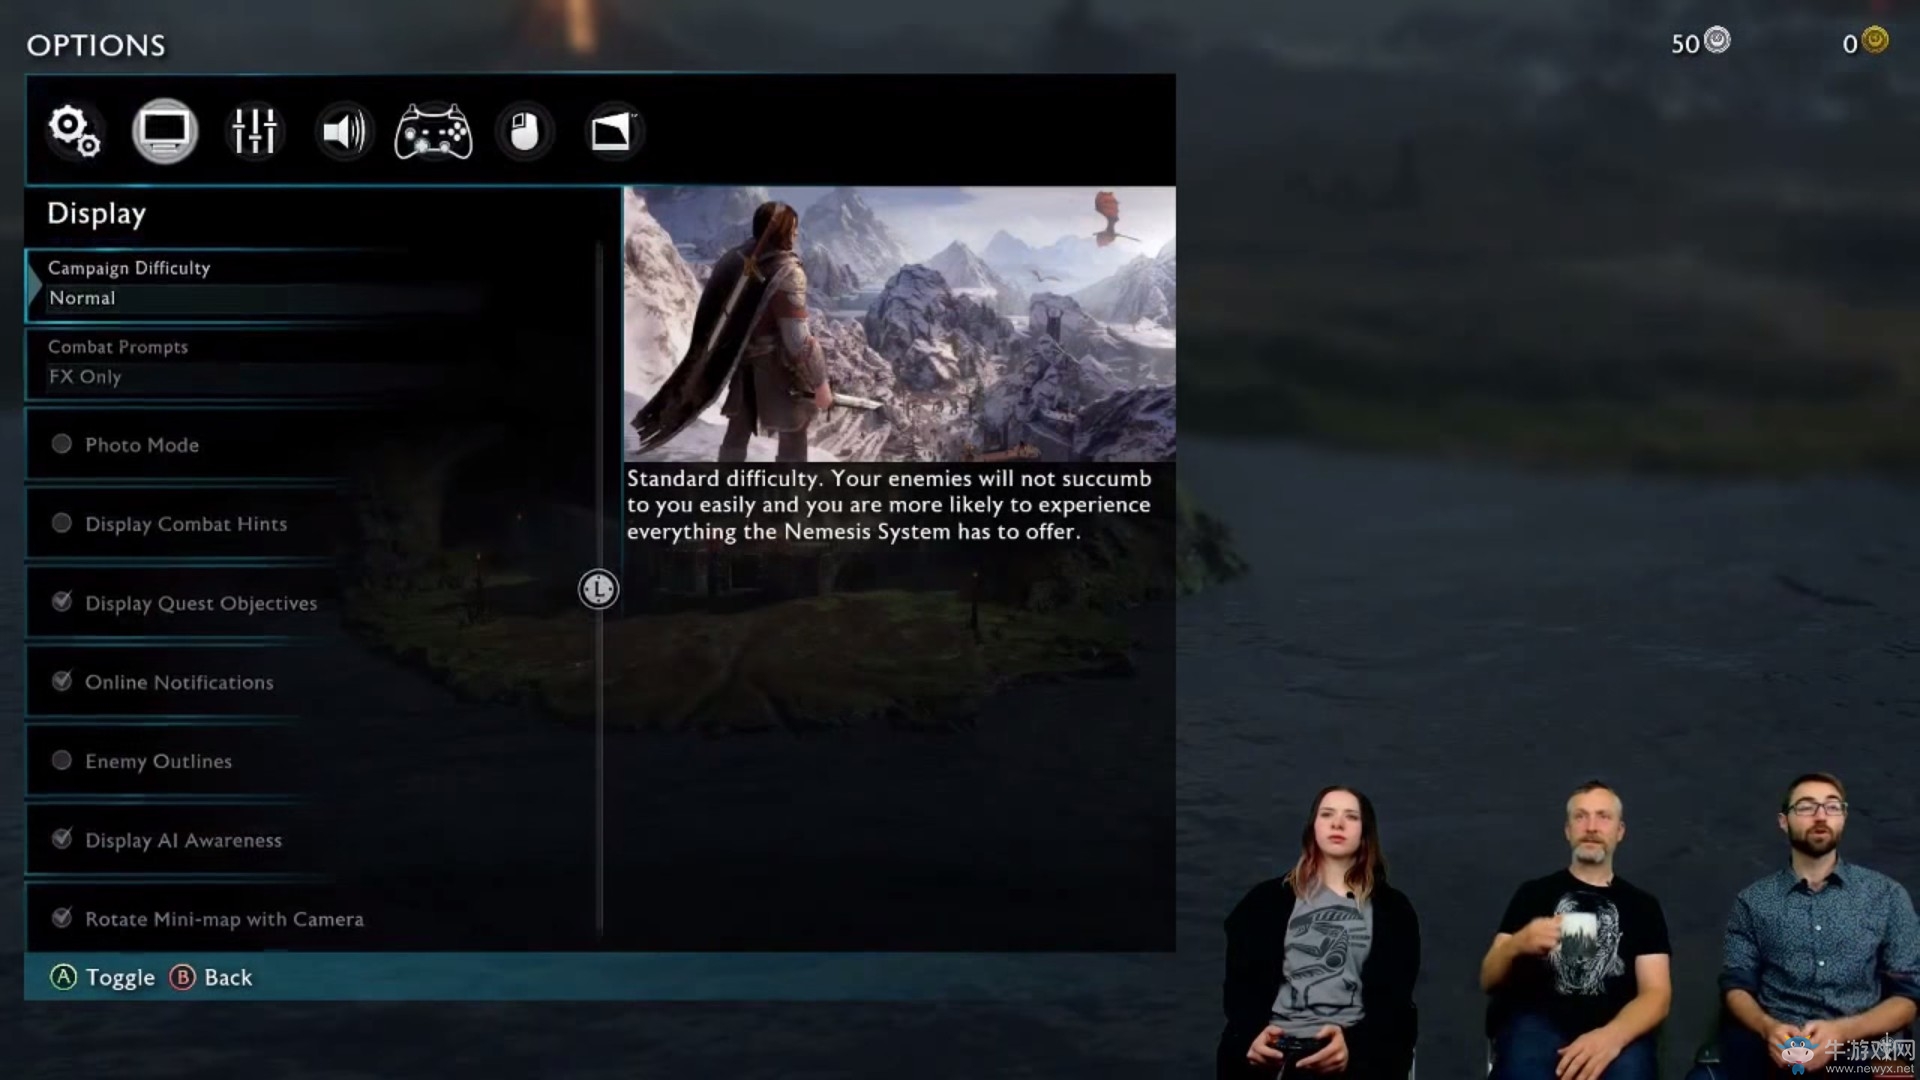Click the difficulty preview image
Viewport: 1920px width, 1080px height.
tap(900, 324)
